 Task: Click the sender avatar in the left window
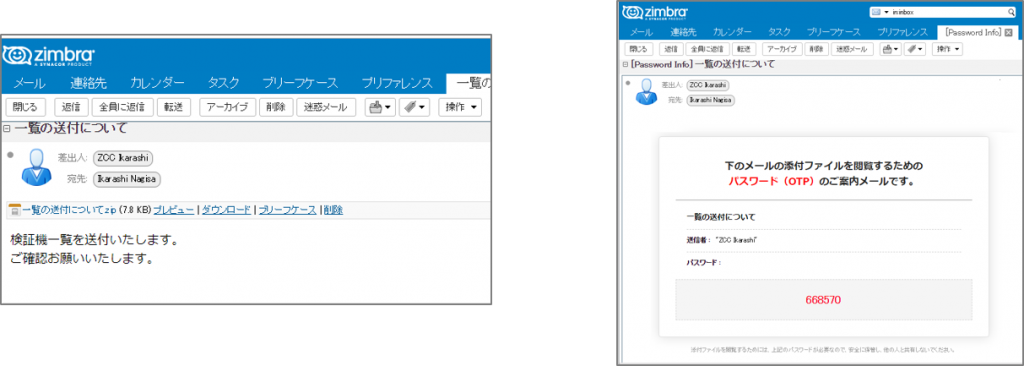click(36, 168)
